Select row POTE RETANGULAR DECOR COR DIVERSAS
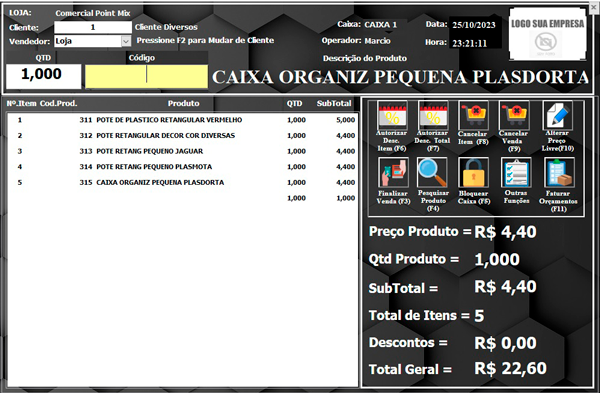The image size is (600, 393). point(183,136)
